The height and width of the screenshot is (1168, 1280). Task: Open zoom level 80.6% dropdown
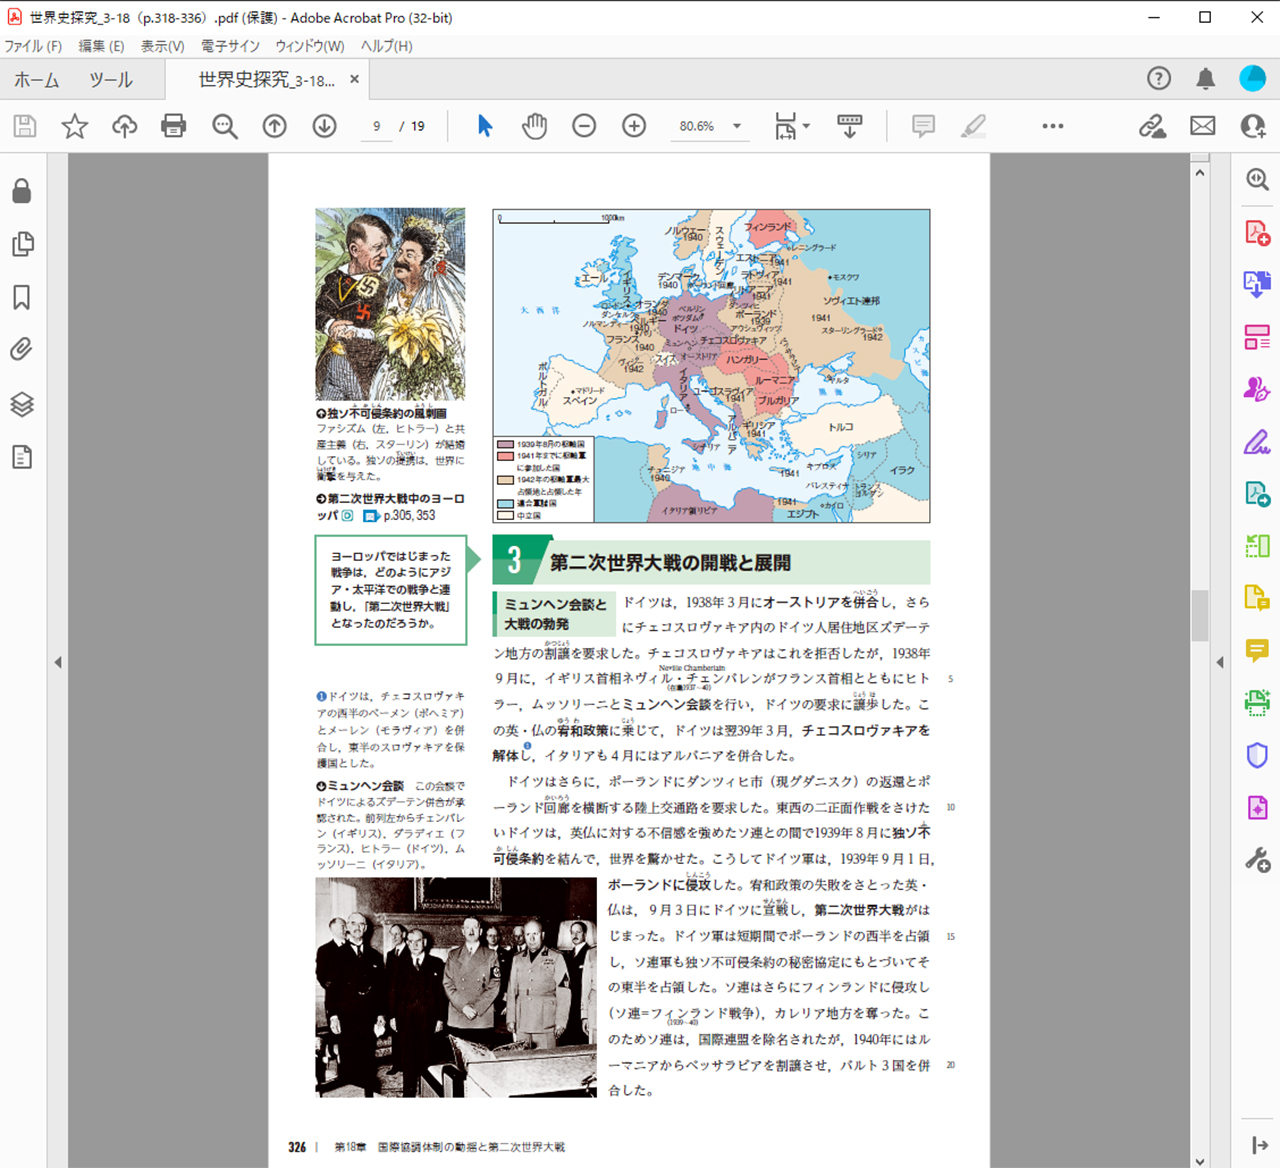click(x=737, y=126)
